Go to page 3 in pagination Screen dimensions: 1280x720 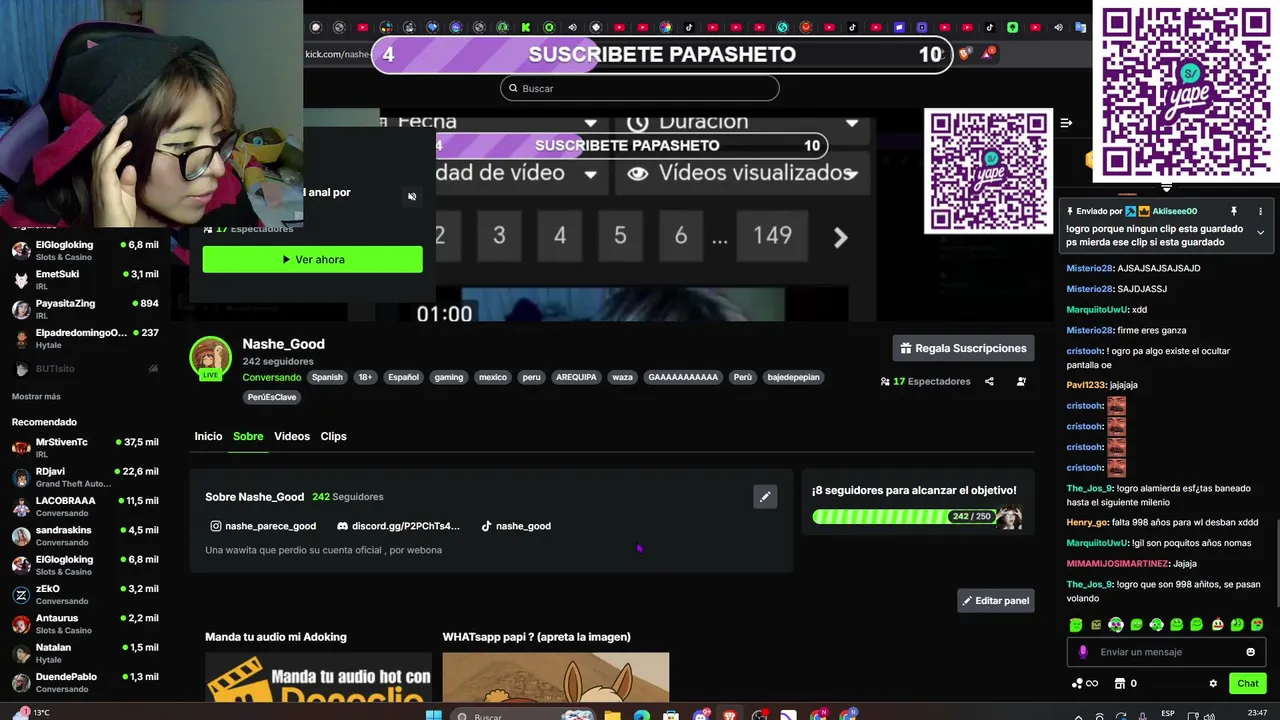pyautogui.click(x=499, y=236)
